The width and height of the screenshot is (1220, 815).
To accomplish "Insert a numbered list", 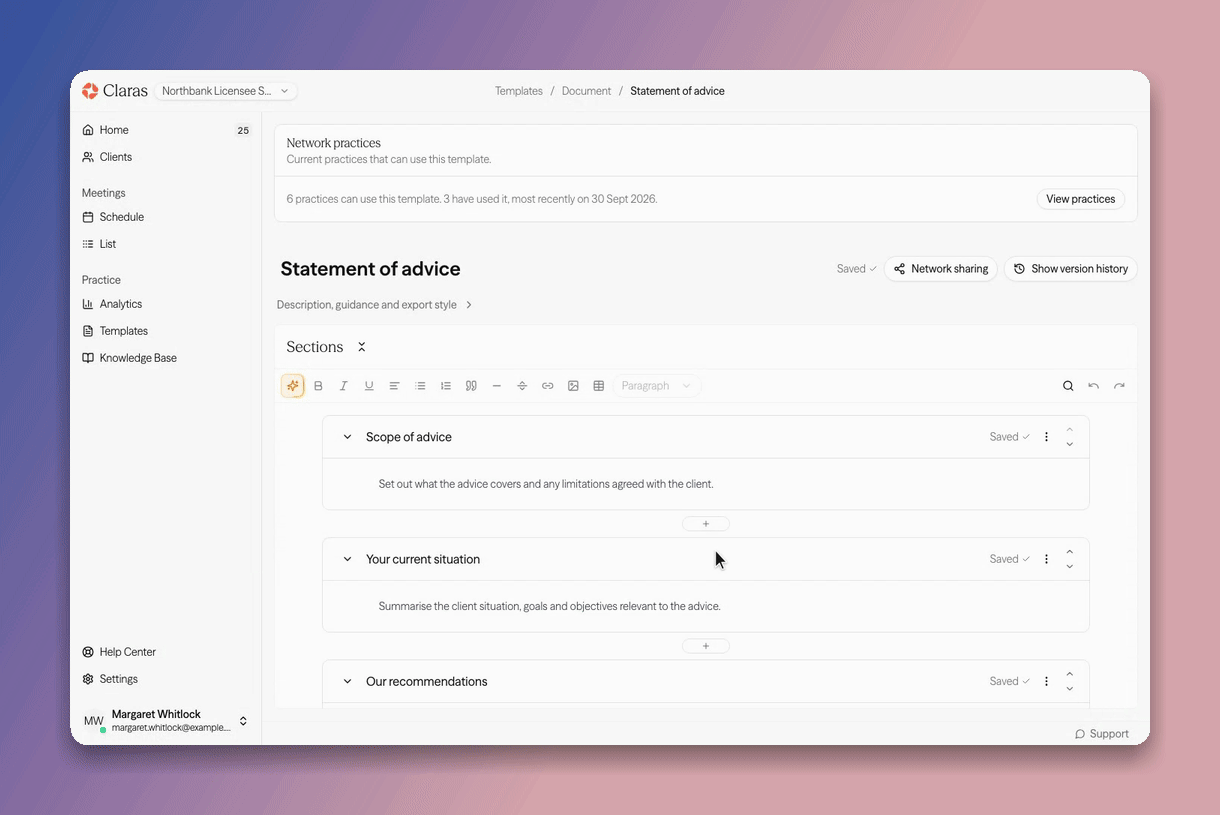I will (446, 386).
